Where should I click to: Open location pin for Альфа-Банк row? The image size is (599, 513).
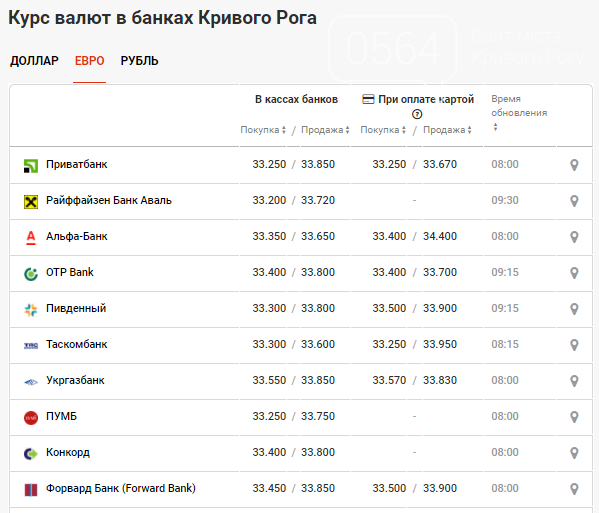pos(574,237)
